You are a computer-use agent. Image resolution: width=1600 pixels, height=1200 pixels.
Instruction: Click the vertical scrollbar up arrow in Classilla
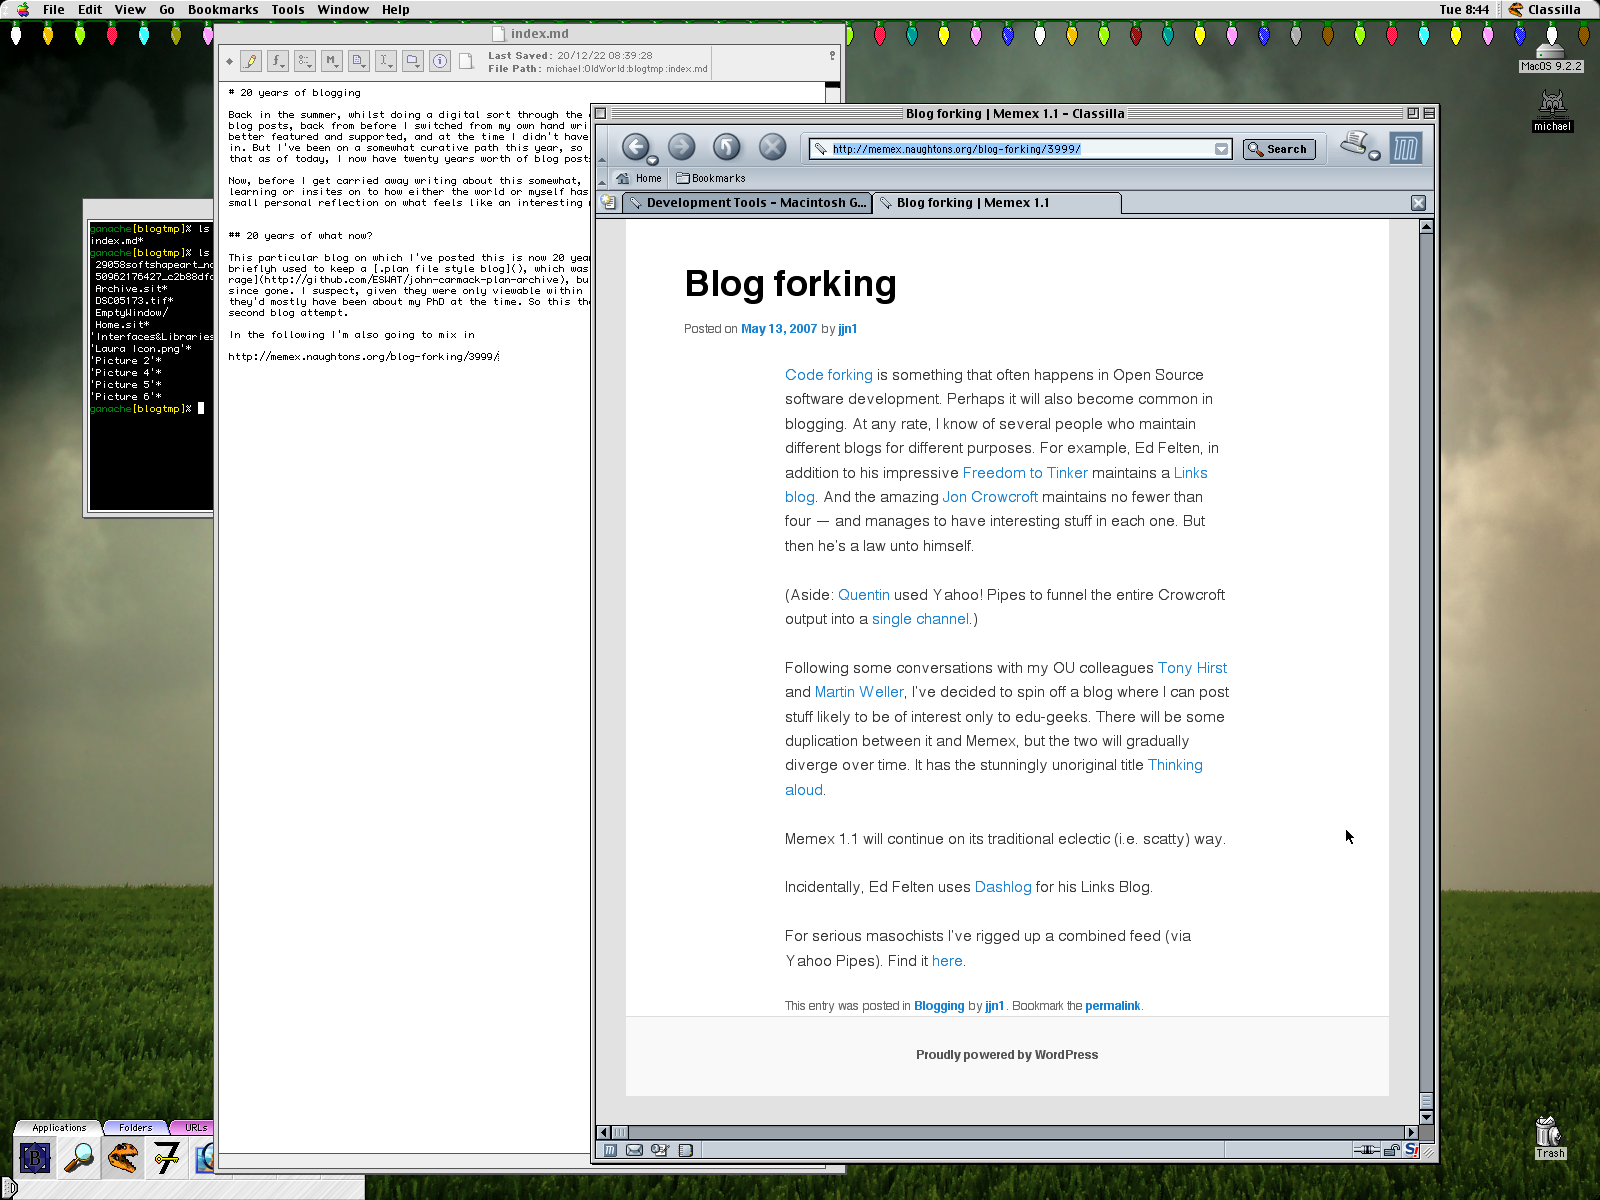1427,227
